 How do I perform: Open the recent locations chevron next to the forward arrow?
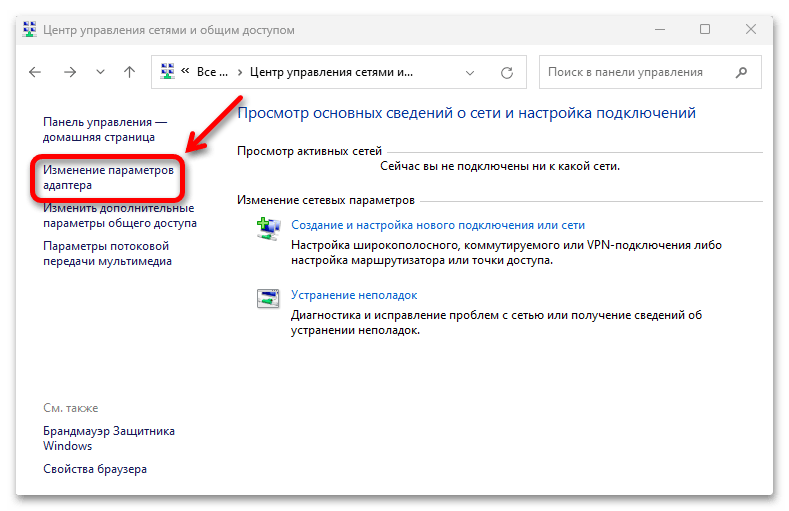click(x=101, y=72)
